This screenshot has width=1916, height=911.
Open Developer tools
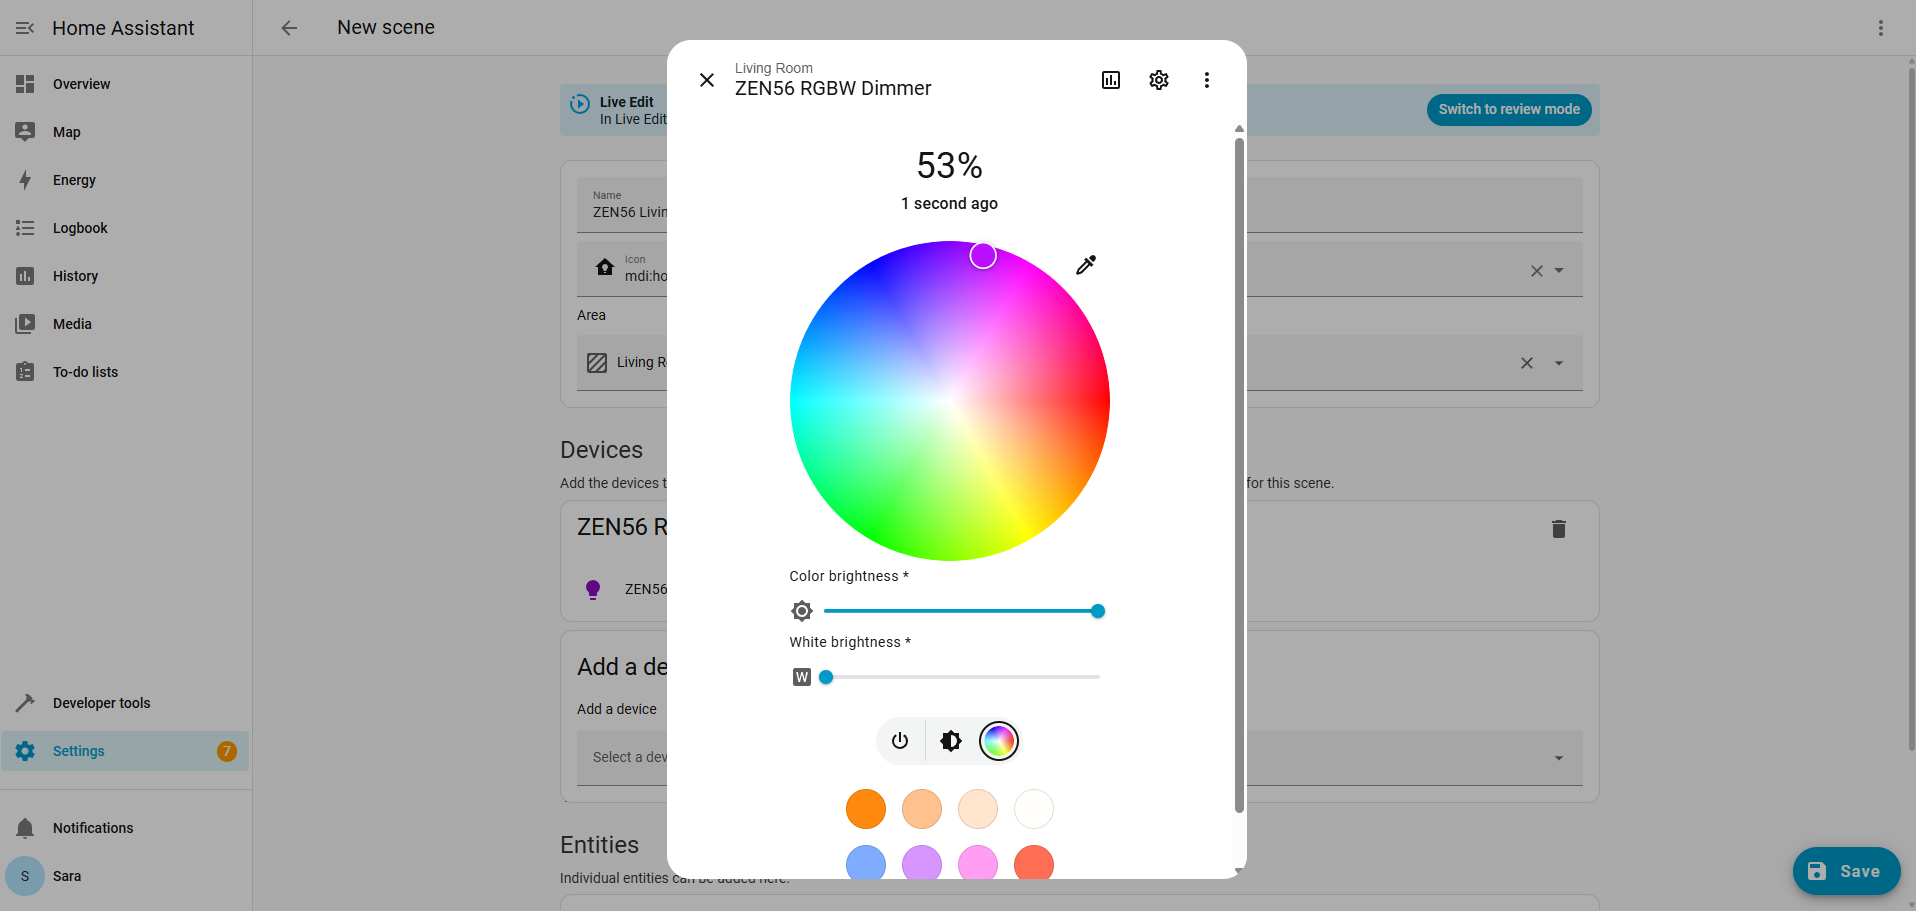click(x=125, y=703)
